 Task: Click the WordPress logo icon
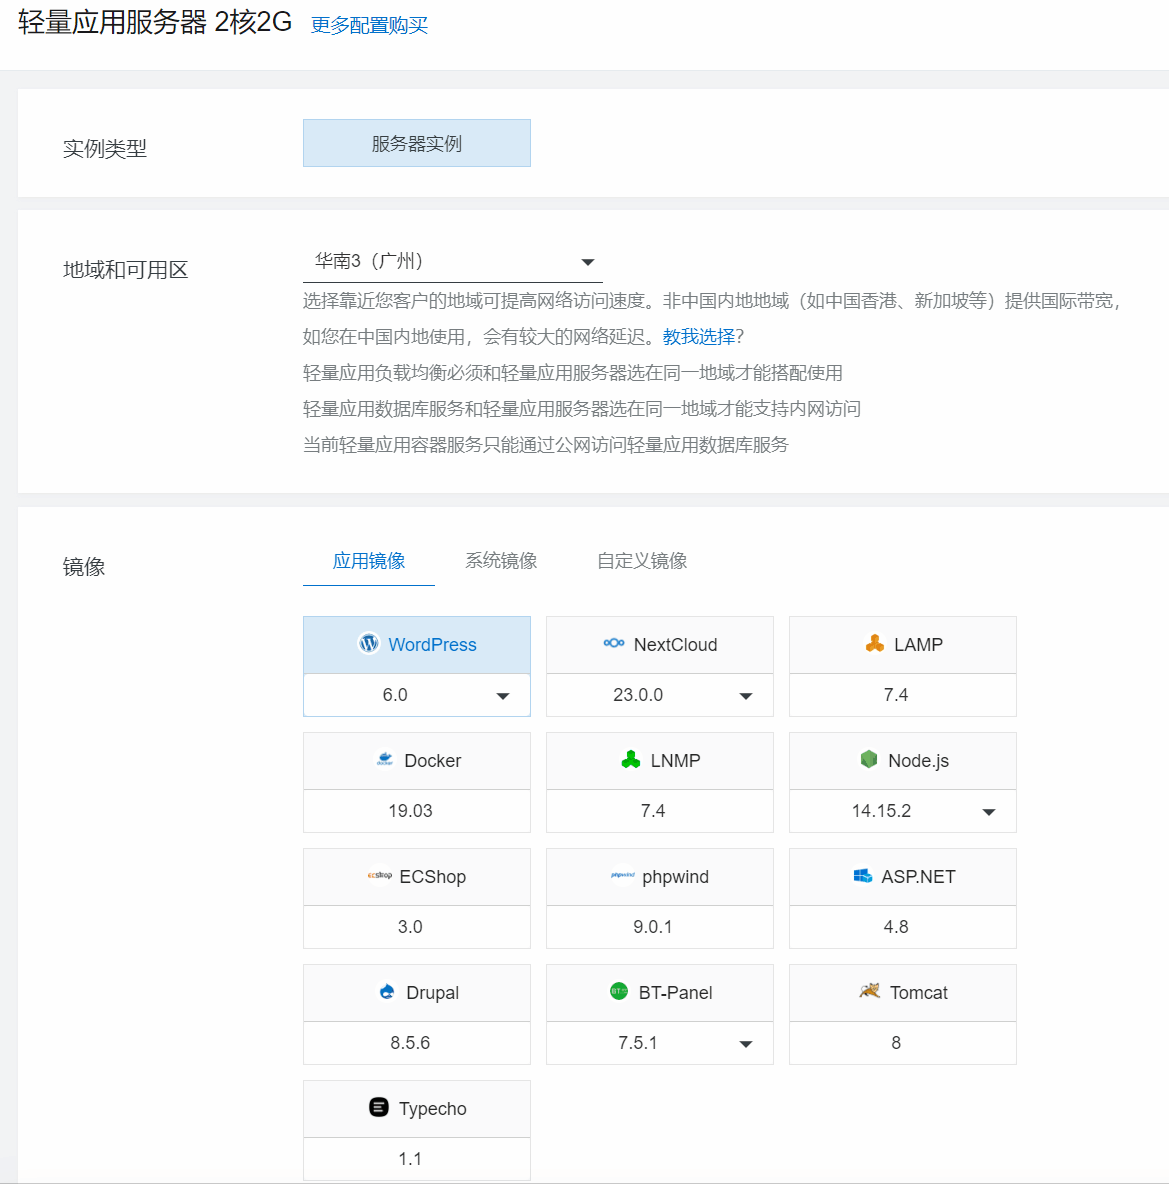point(369,644)
